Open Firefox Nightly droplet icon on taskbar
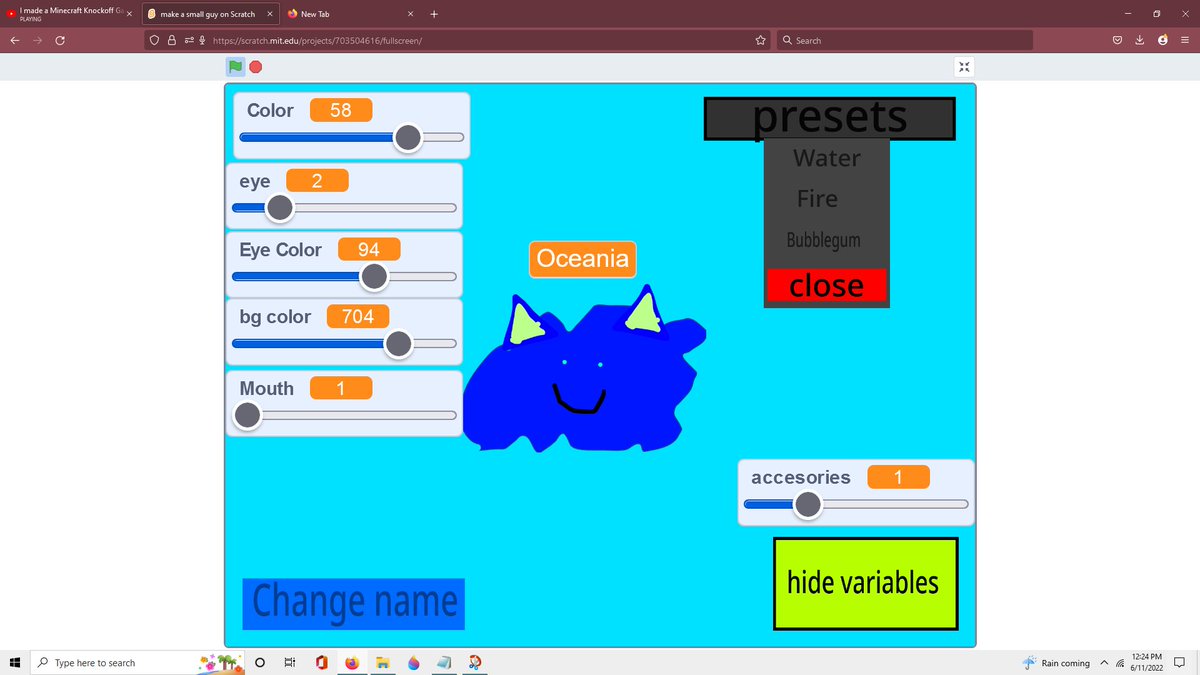The width and height of the screenshot is (1200, 675). 414,663
